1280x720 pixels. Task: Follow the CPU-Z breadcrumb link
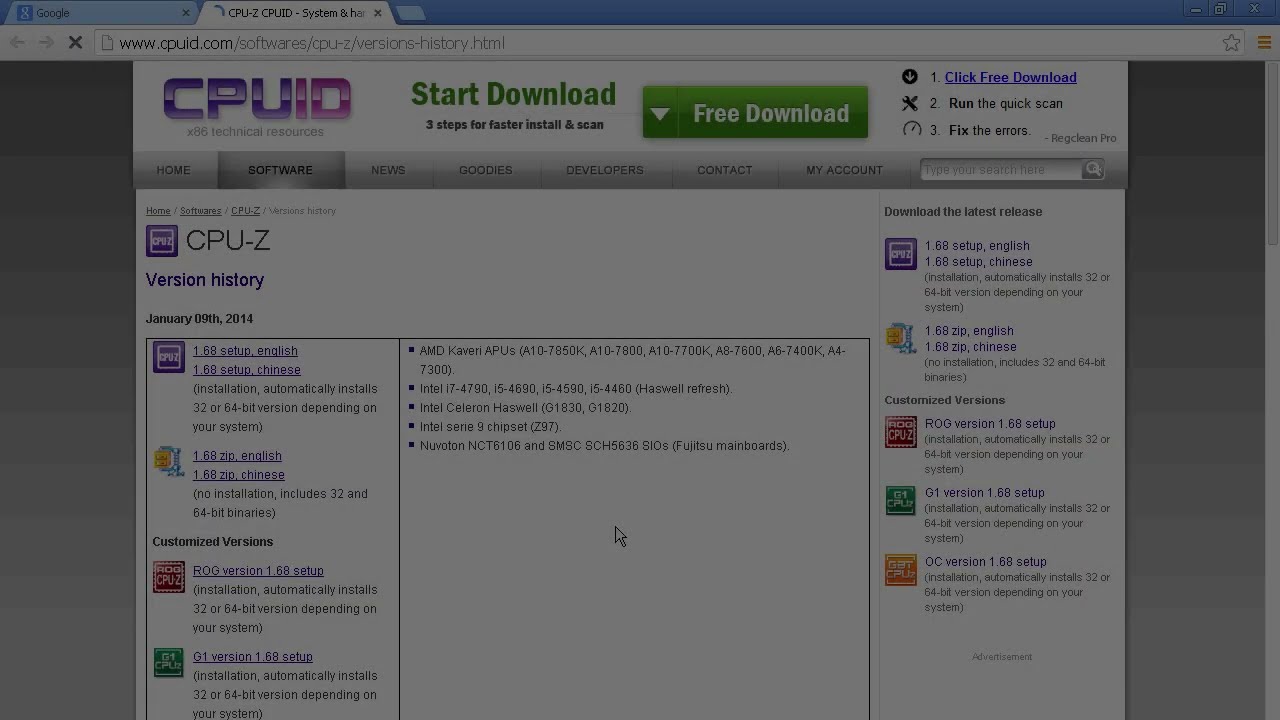(245, 211)
